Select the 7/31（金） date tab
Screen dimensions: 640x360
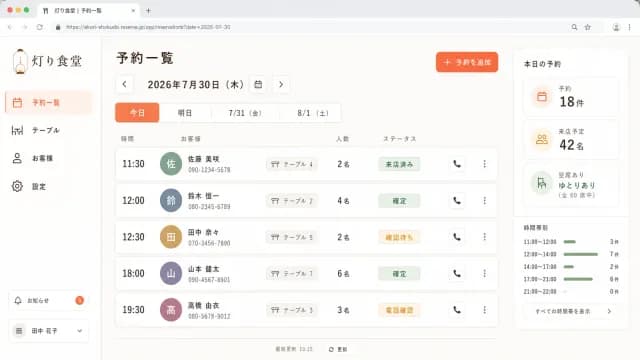244,113
